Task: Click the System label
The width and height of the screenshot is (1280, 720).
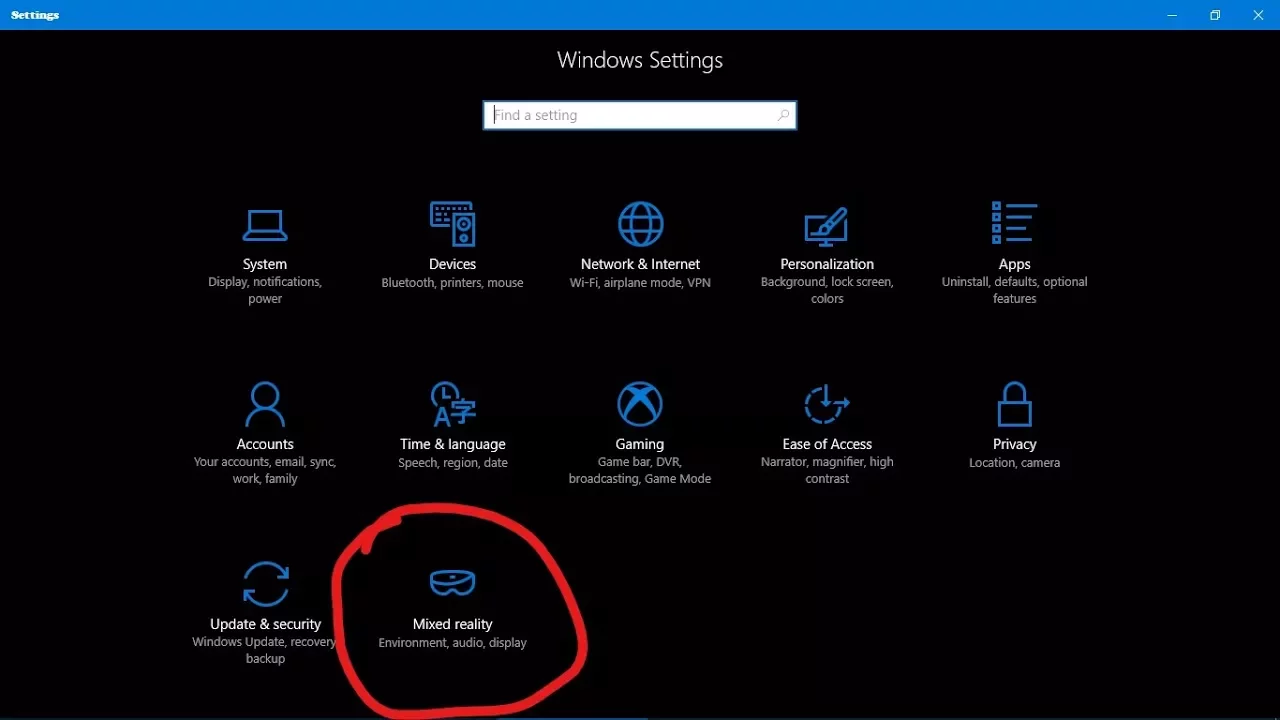Action: 265,264
